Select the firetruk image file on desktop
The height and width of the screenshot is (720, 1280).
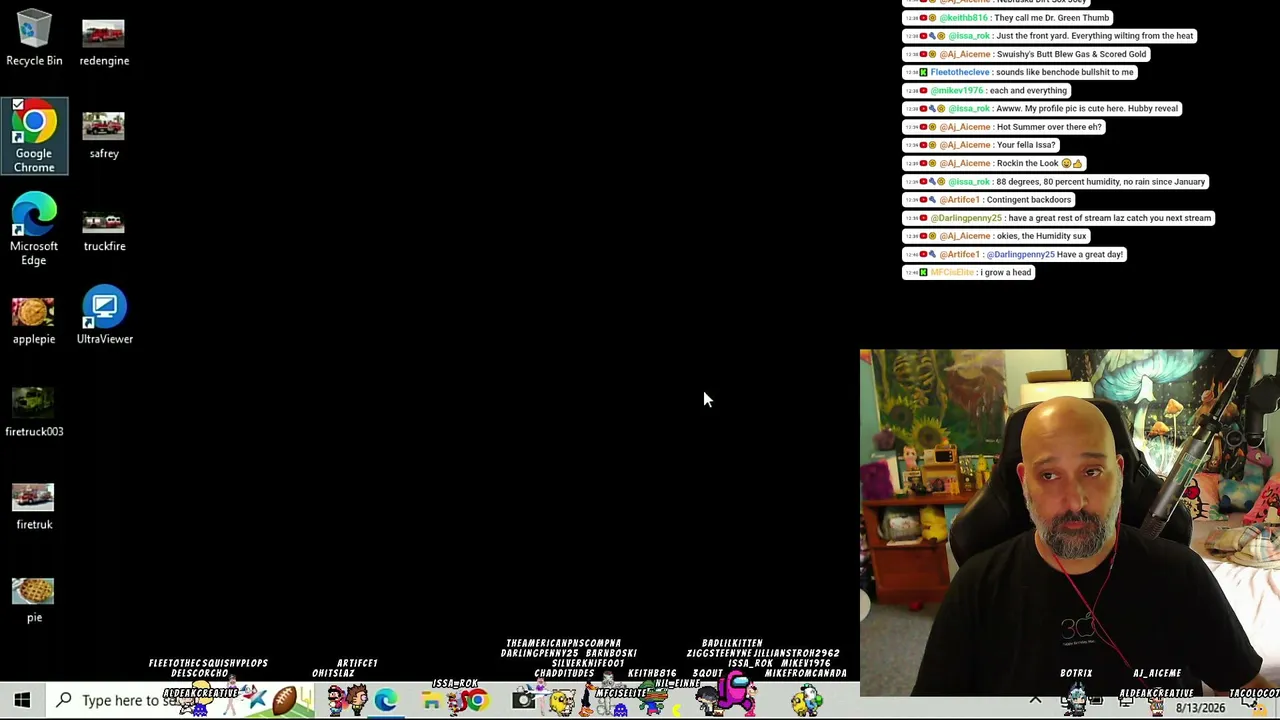(34, 506)
